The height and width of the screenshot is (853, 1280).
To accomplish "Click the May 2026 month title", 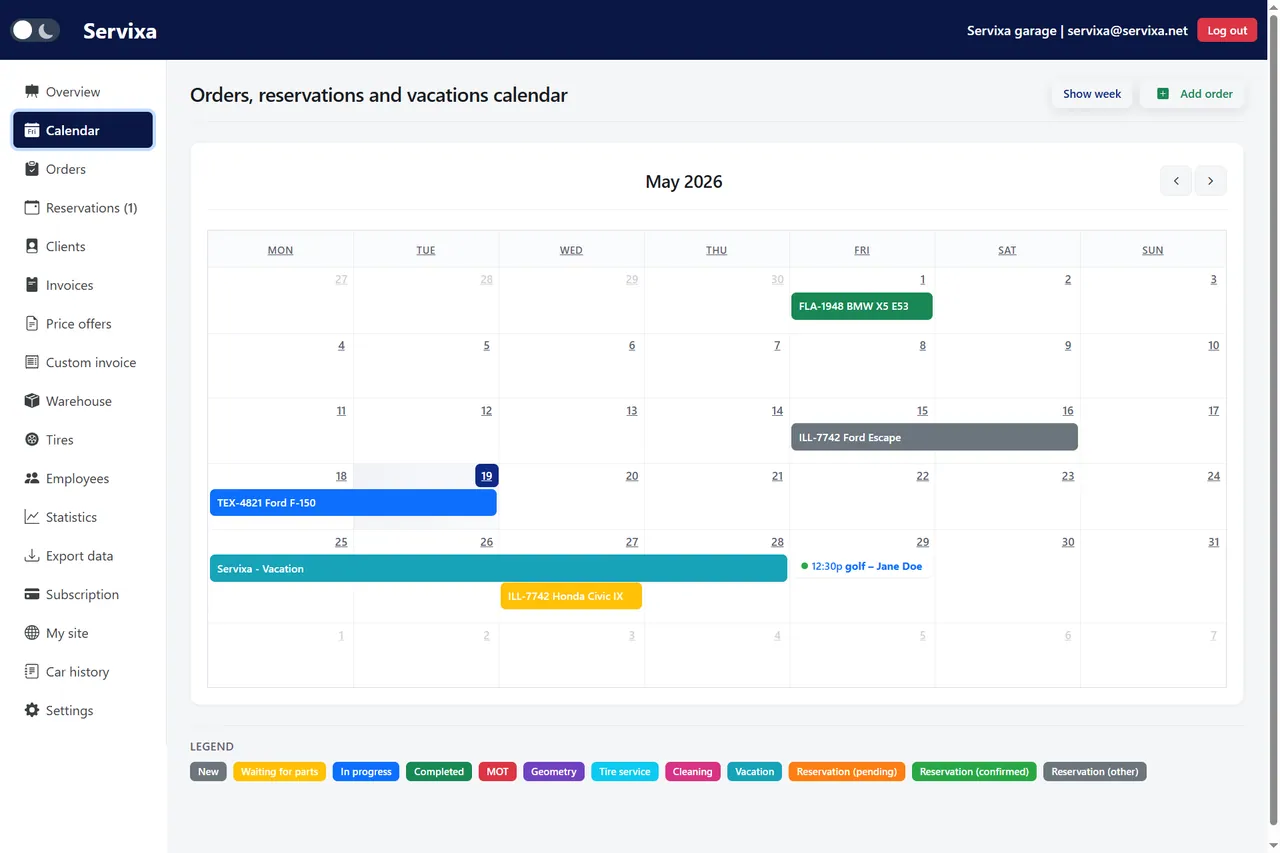I will (684, 182).
